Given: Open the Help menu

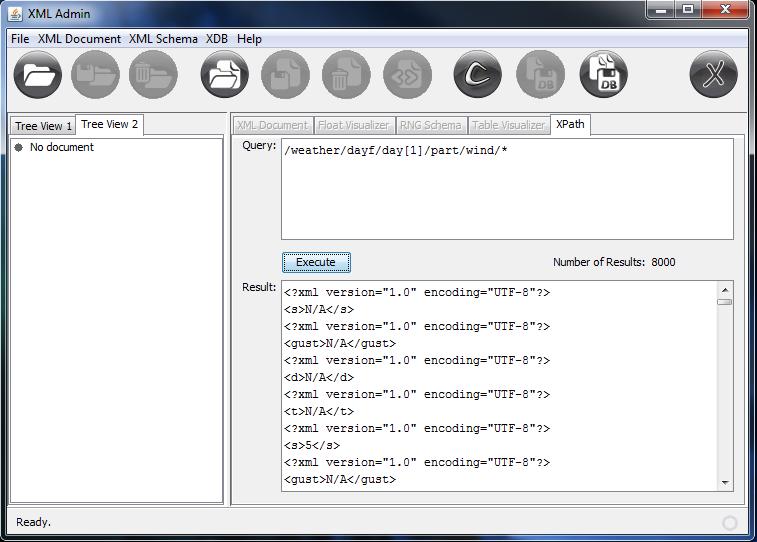Looking at the screenshot, I should (249, 39).
